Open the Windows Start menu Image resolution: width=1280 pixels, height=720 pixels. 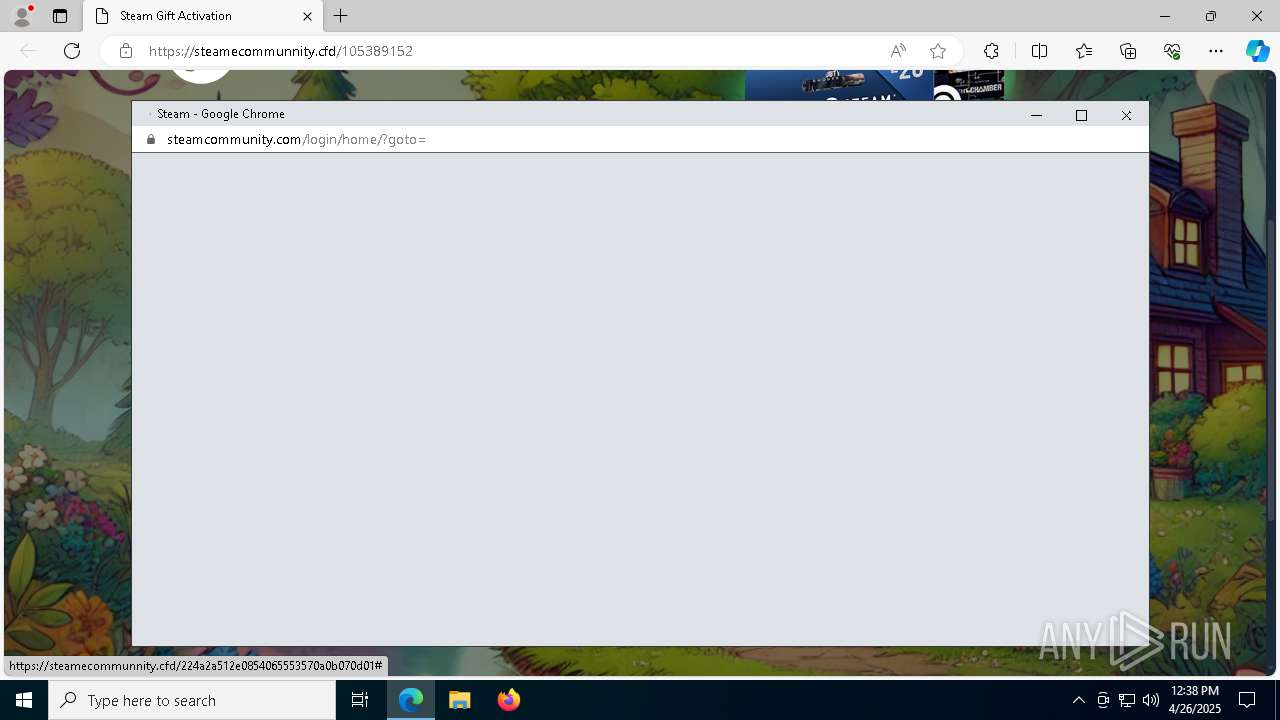pyautogui.click(x=24, y=700)
